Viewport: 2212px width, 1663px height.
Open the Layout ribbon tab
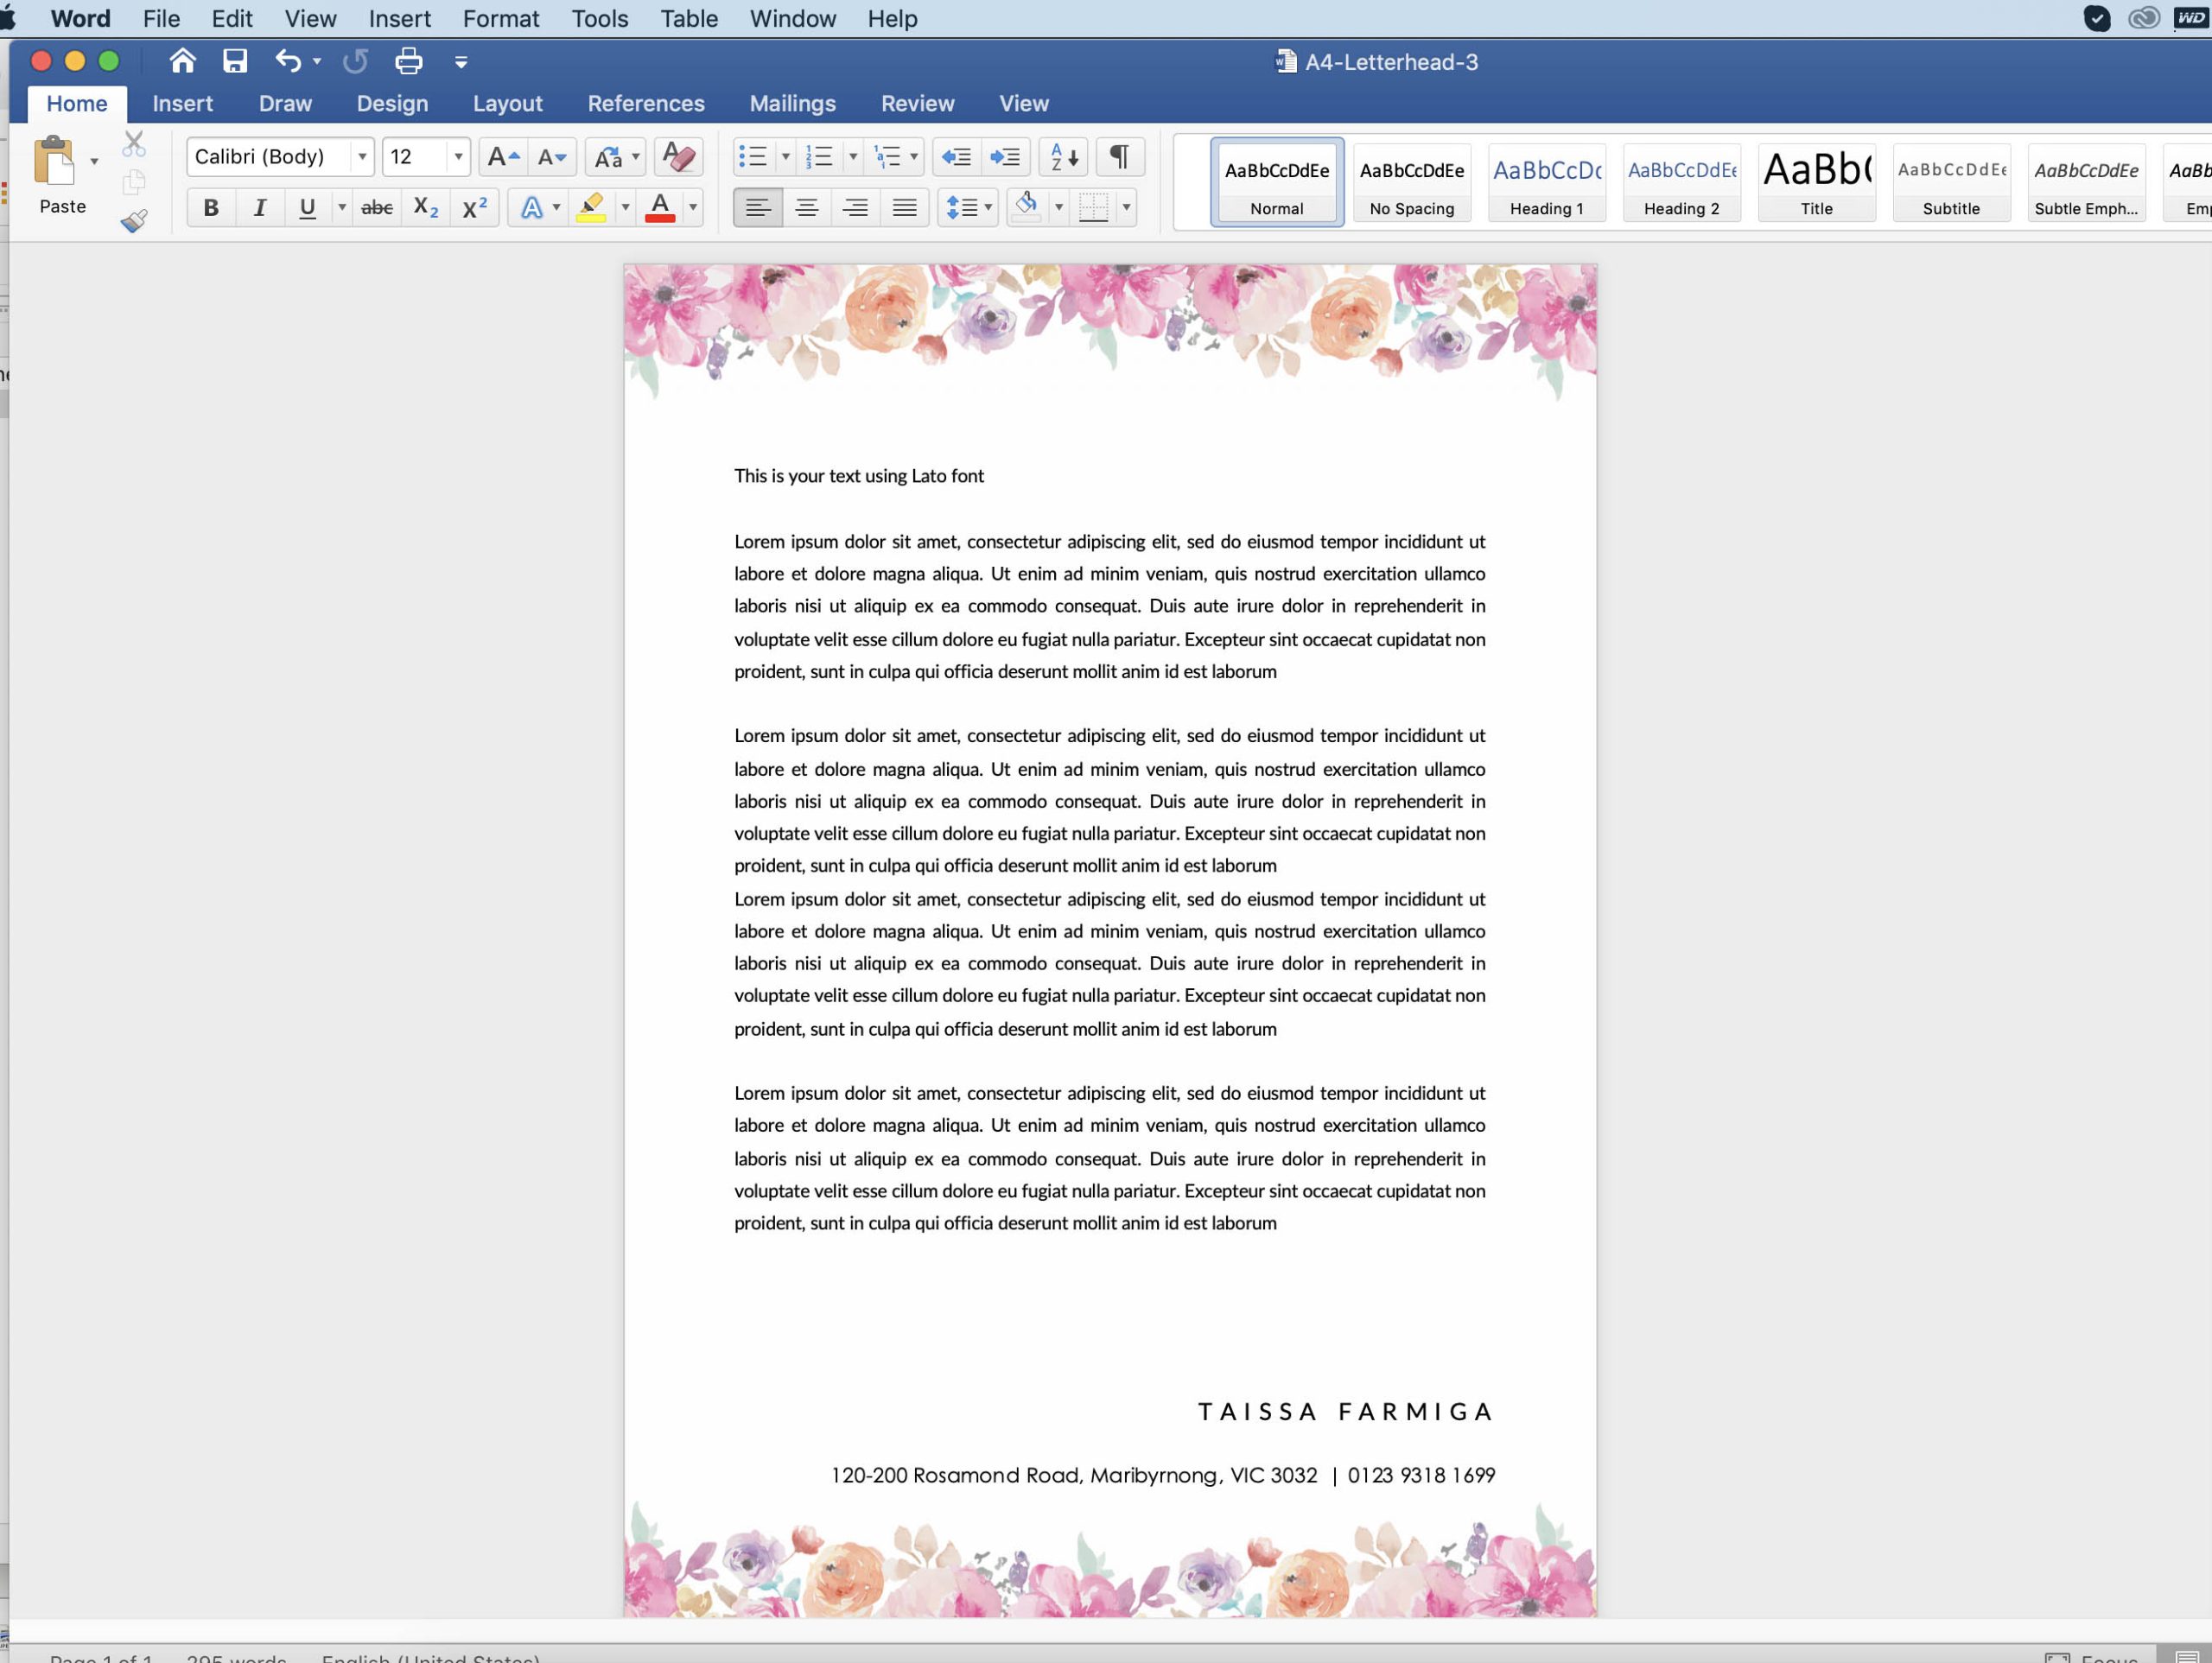point(508,104)
